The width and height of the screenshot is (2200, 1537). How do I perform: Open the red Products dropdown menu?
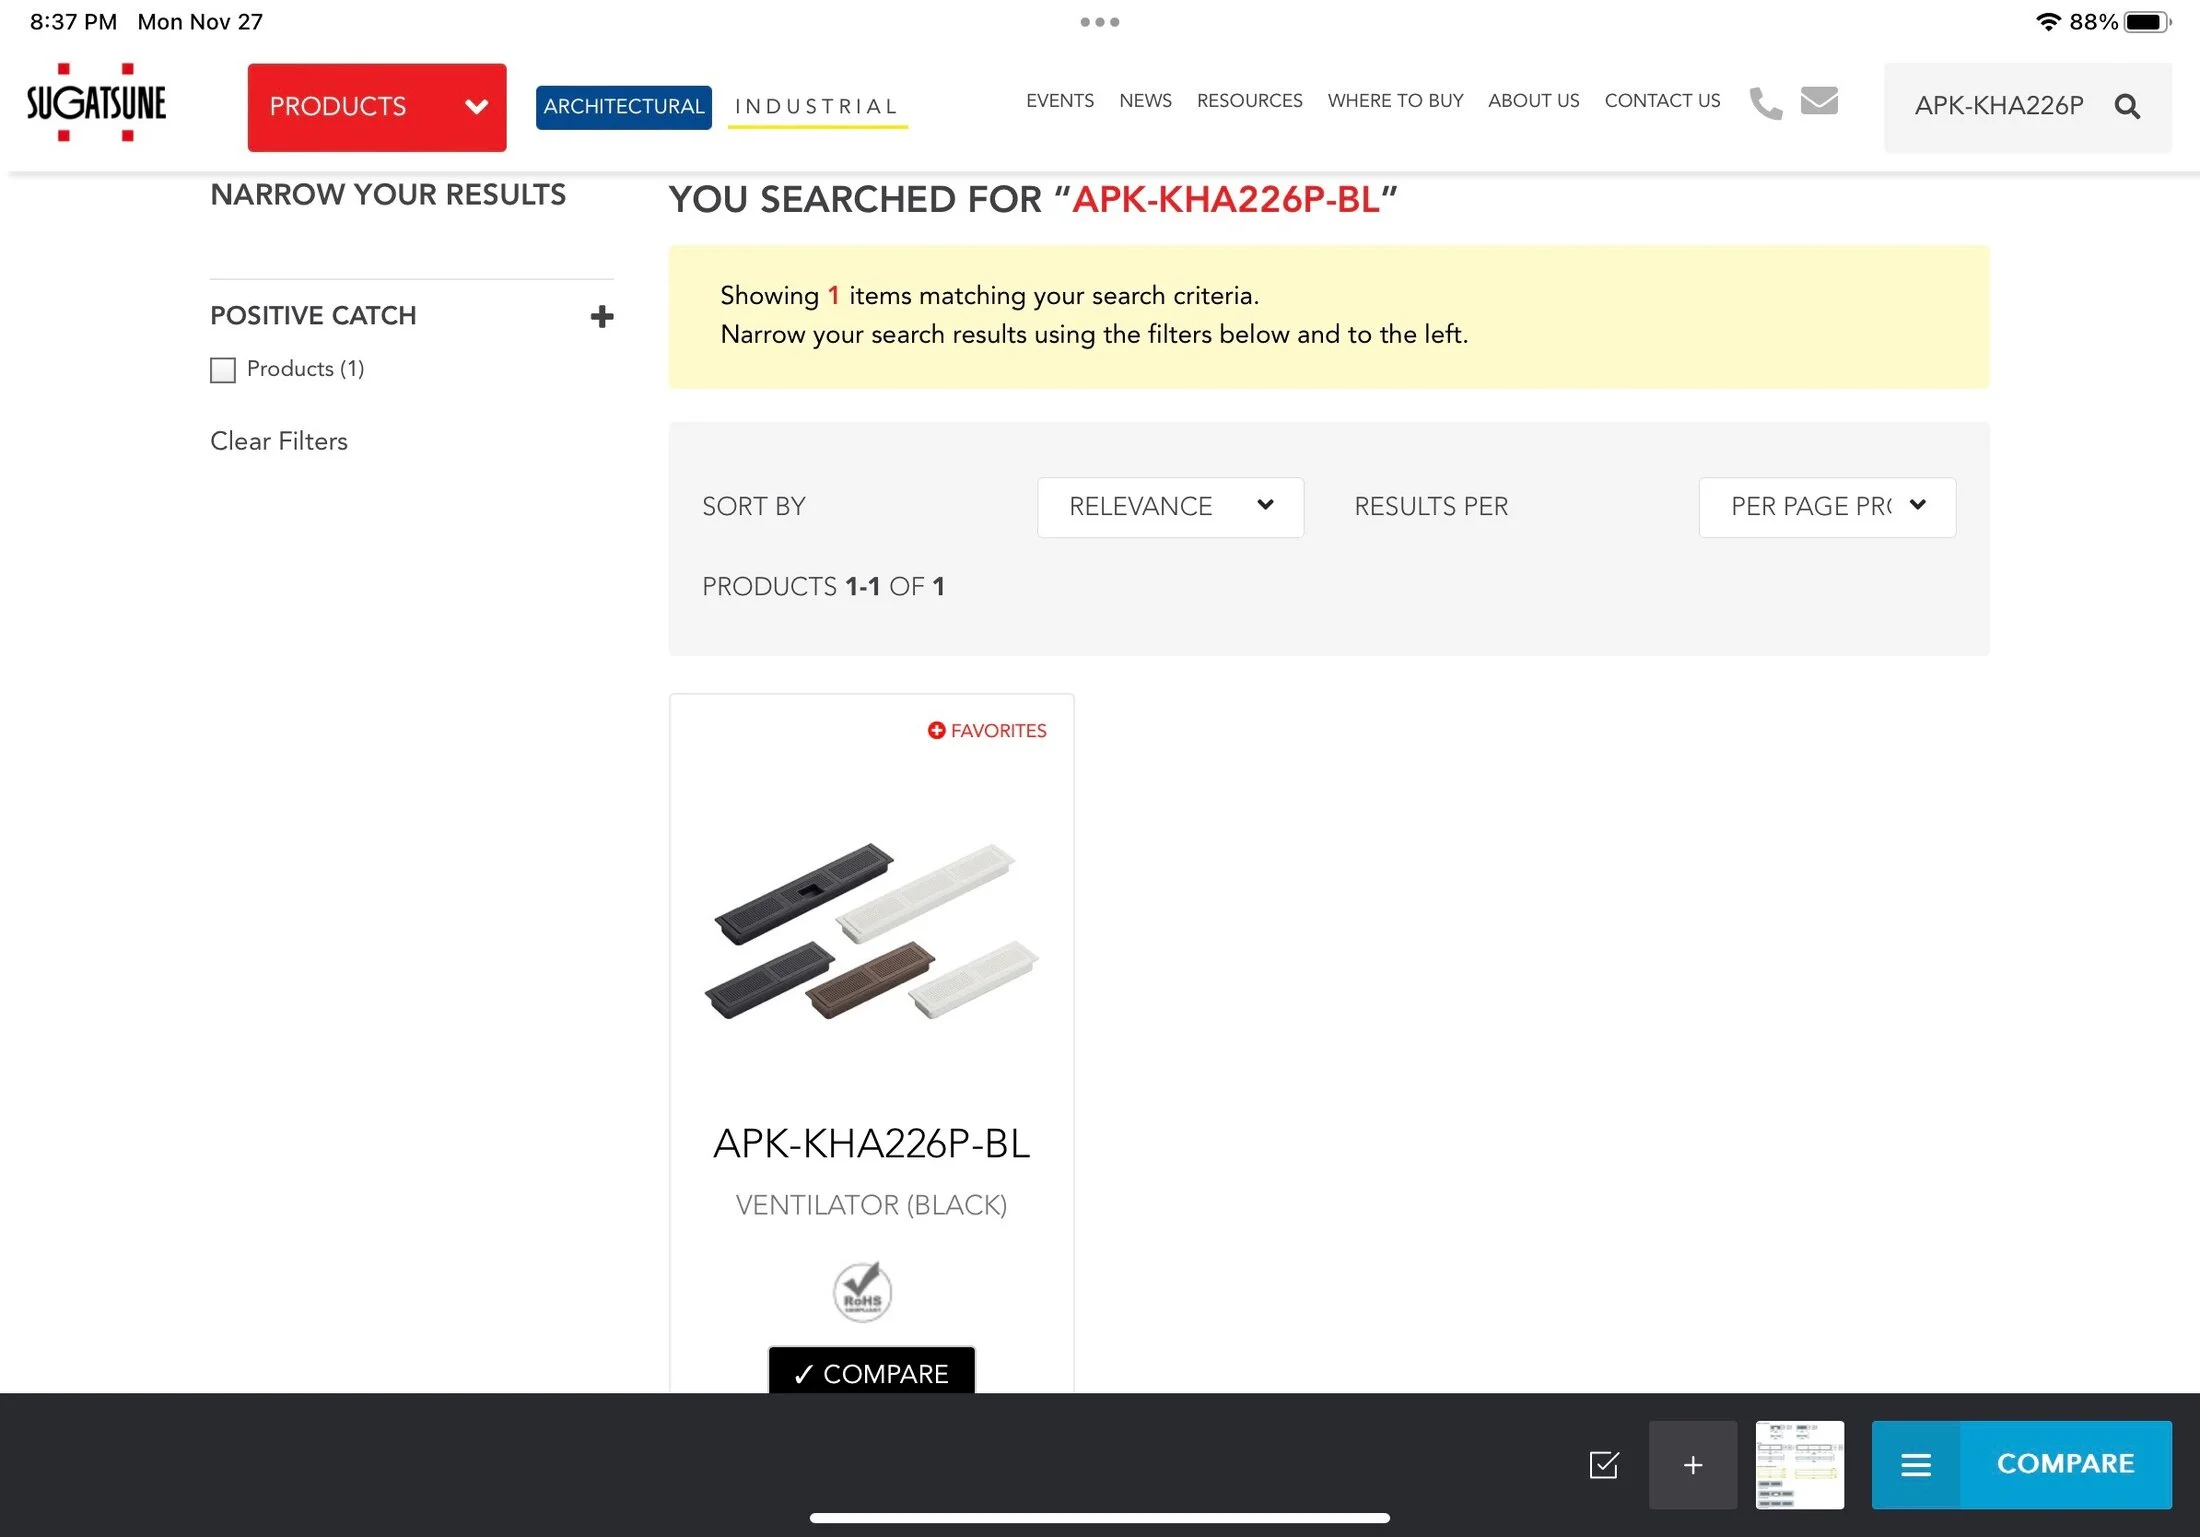[377, 107]
